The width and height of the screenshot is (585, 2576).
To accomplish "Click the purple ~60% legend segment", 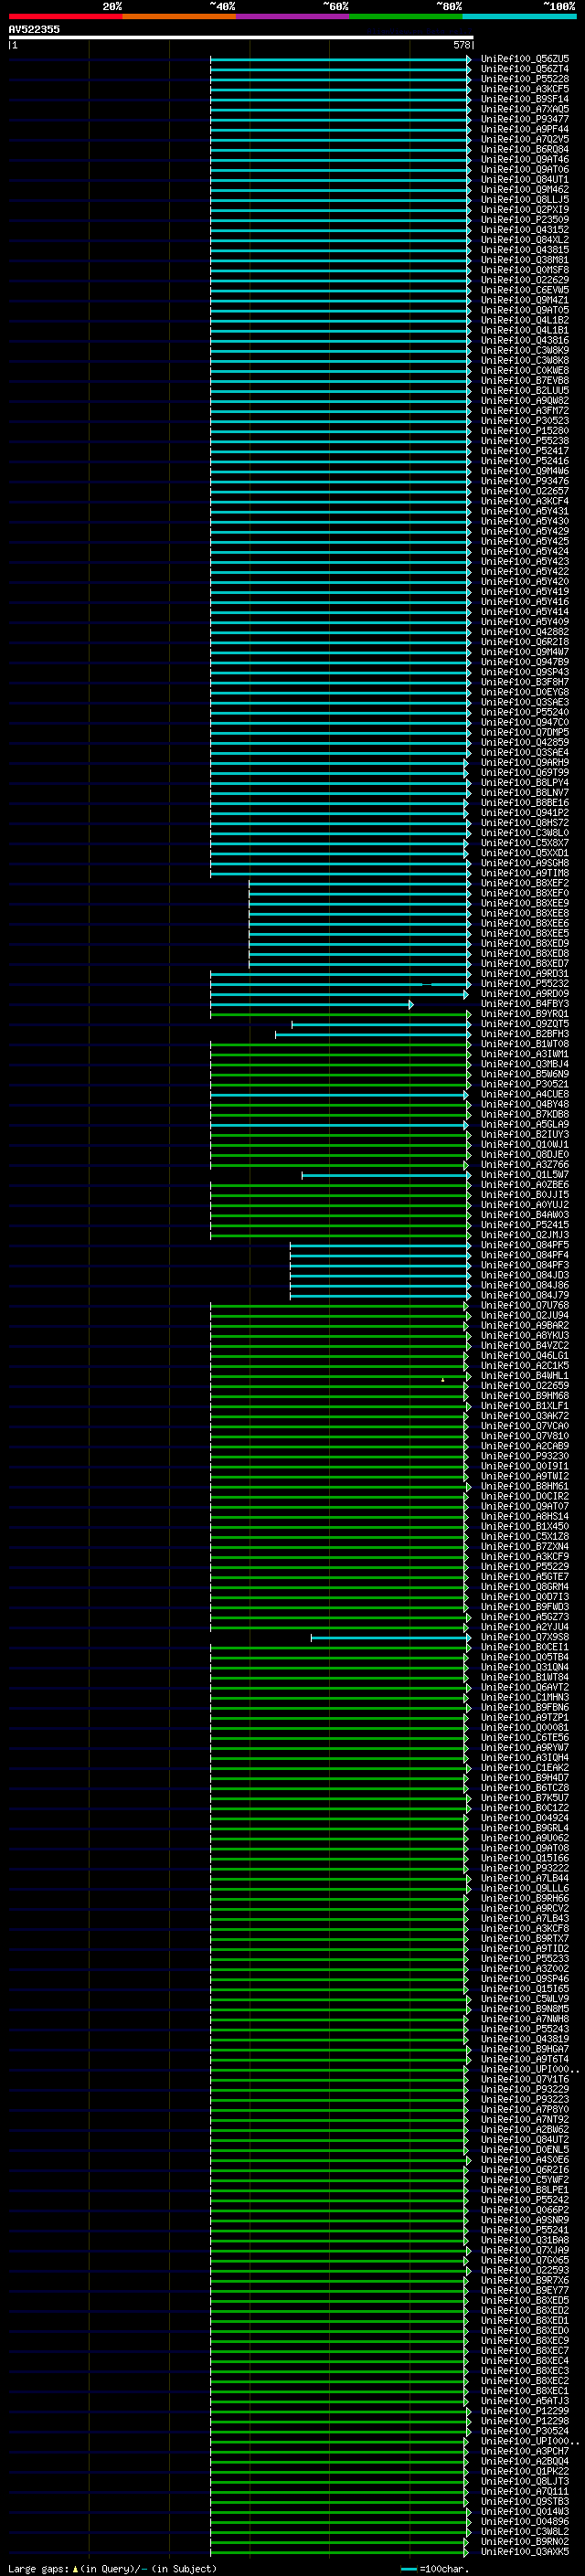I will (293, 16).
